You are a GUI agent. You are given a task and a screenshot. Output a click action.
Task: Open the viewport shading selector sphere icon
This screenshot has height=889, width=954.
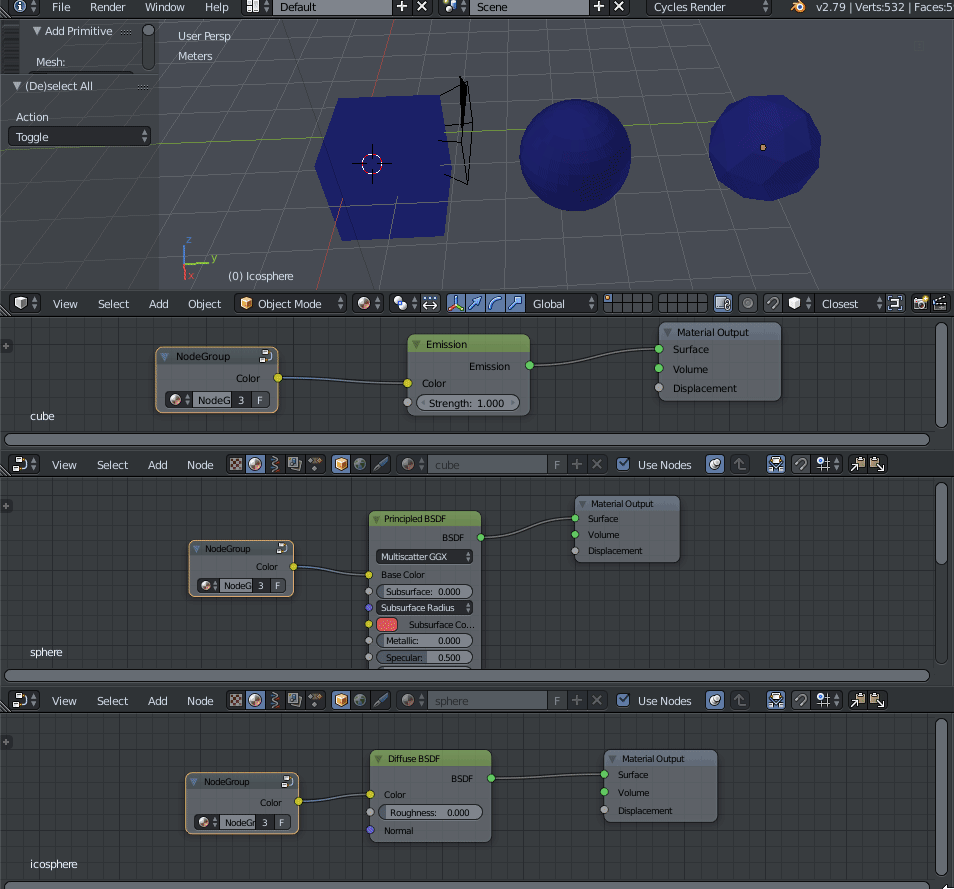[x=369, y=303]
